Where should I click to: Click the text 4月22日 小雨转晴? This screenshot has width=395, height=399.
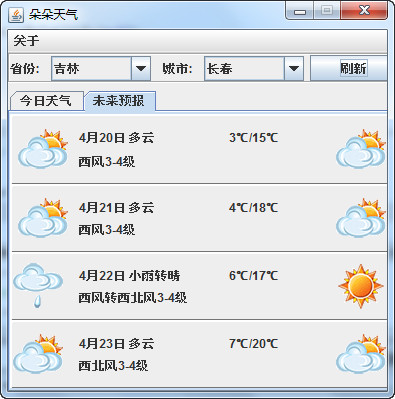[130, 276]
